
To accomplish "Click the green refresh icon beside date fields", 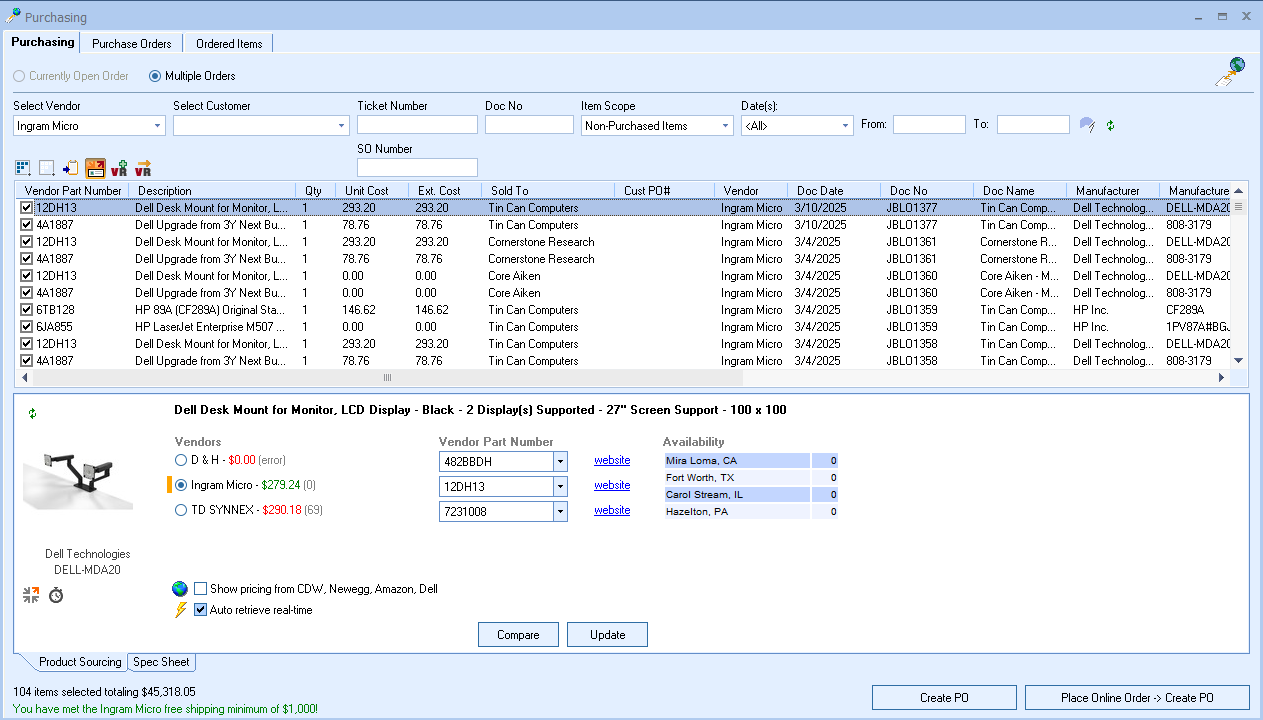I will click(x=1110, y=125).
